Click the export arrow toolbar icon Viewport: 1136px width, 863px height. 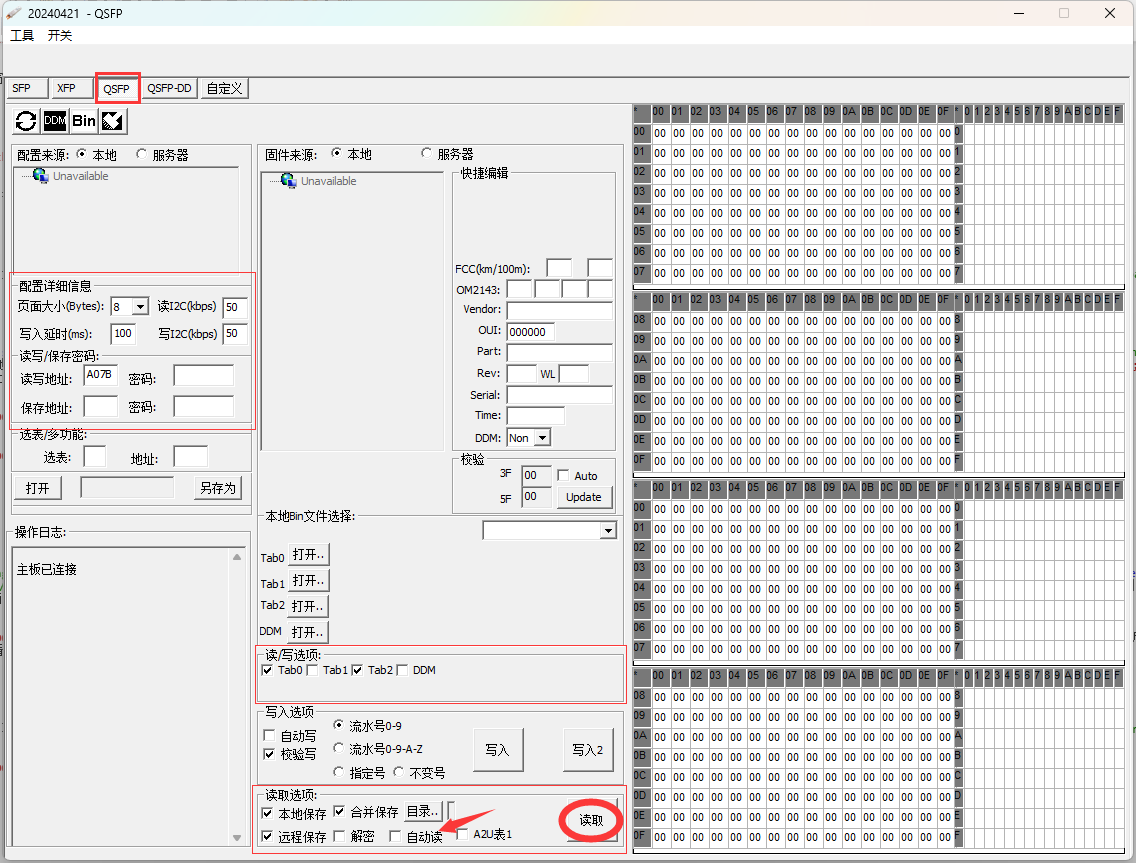pyautogui.click(x=111, y=121)
